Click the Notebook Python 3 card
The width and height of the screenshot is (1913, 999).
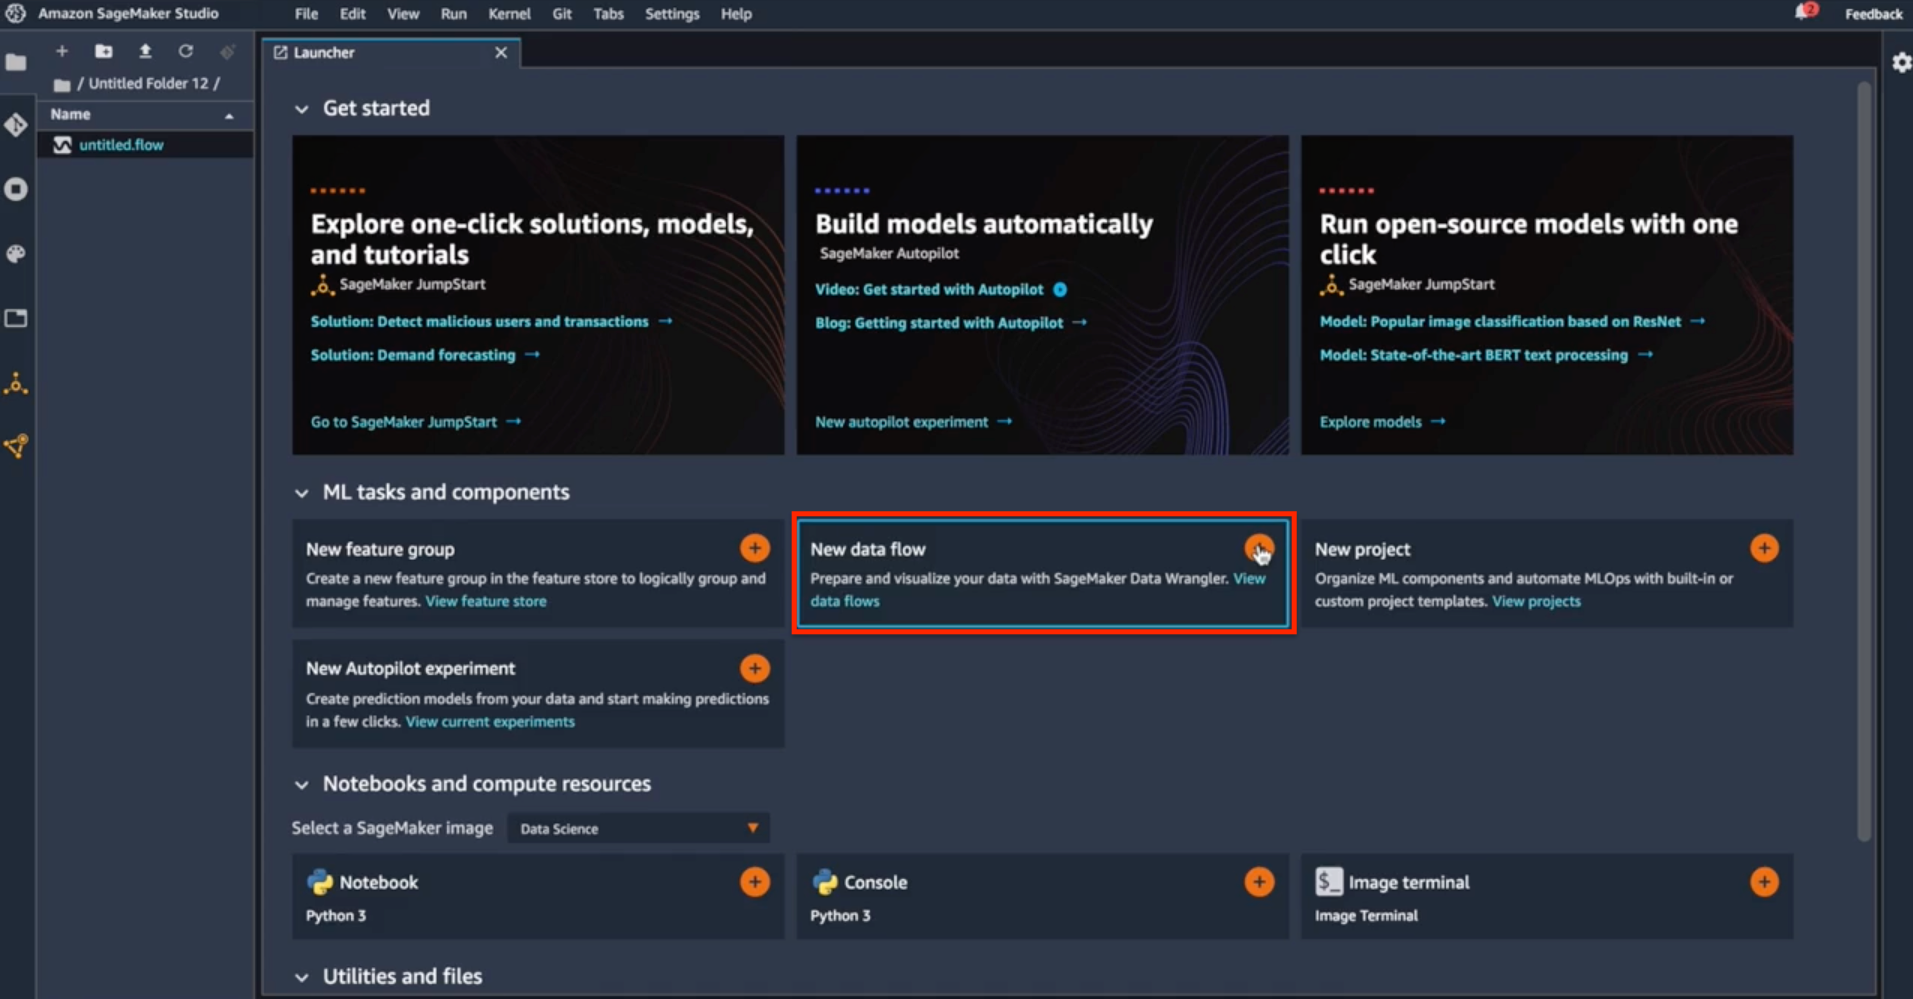click(x=538, y=896)
